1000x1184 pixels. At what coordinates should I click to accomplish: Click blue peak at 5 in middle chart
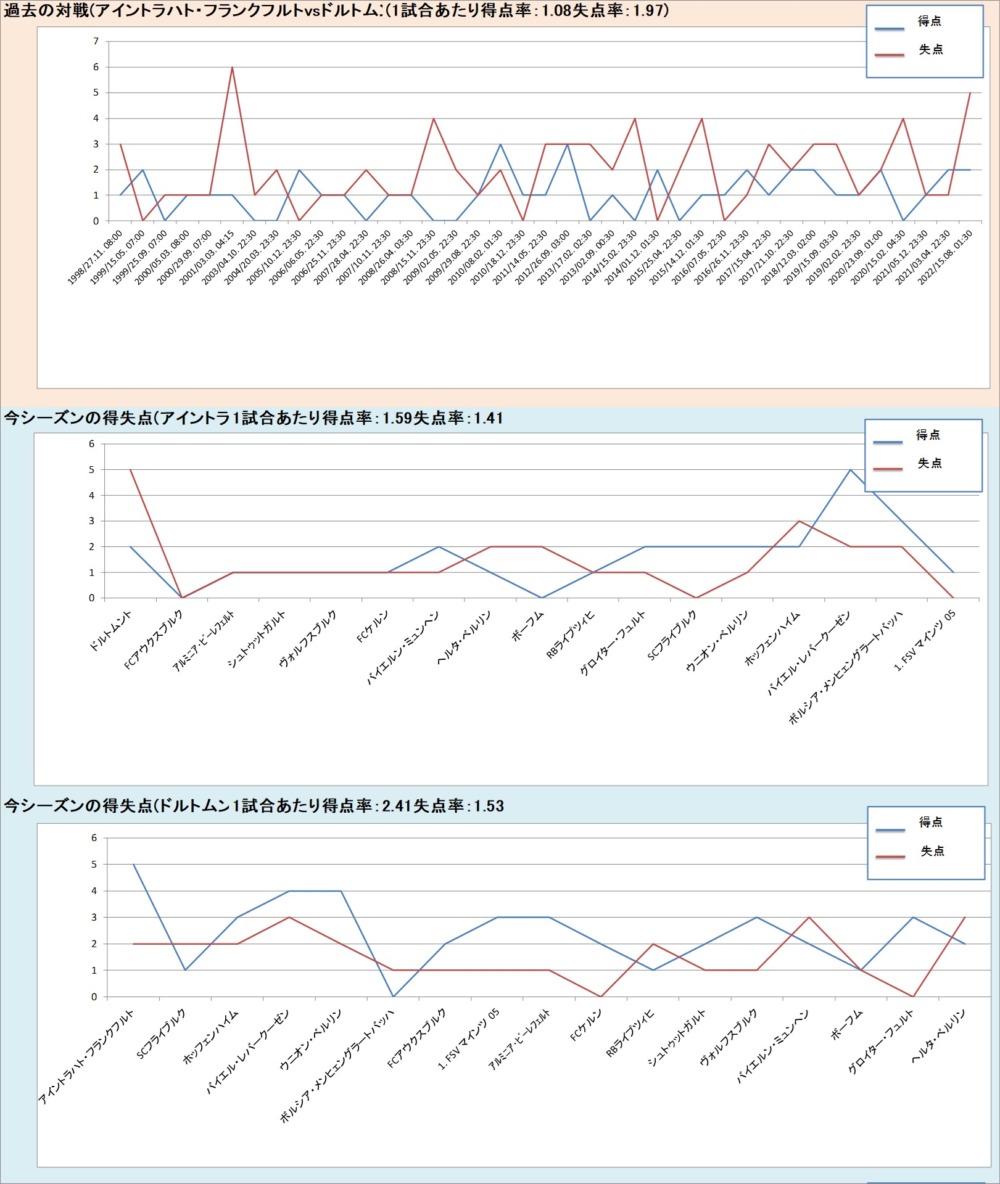pyautogui.click(x=850, y=470)
